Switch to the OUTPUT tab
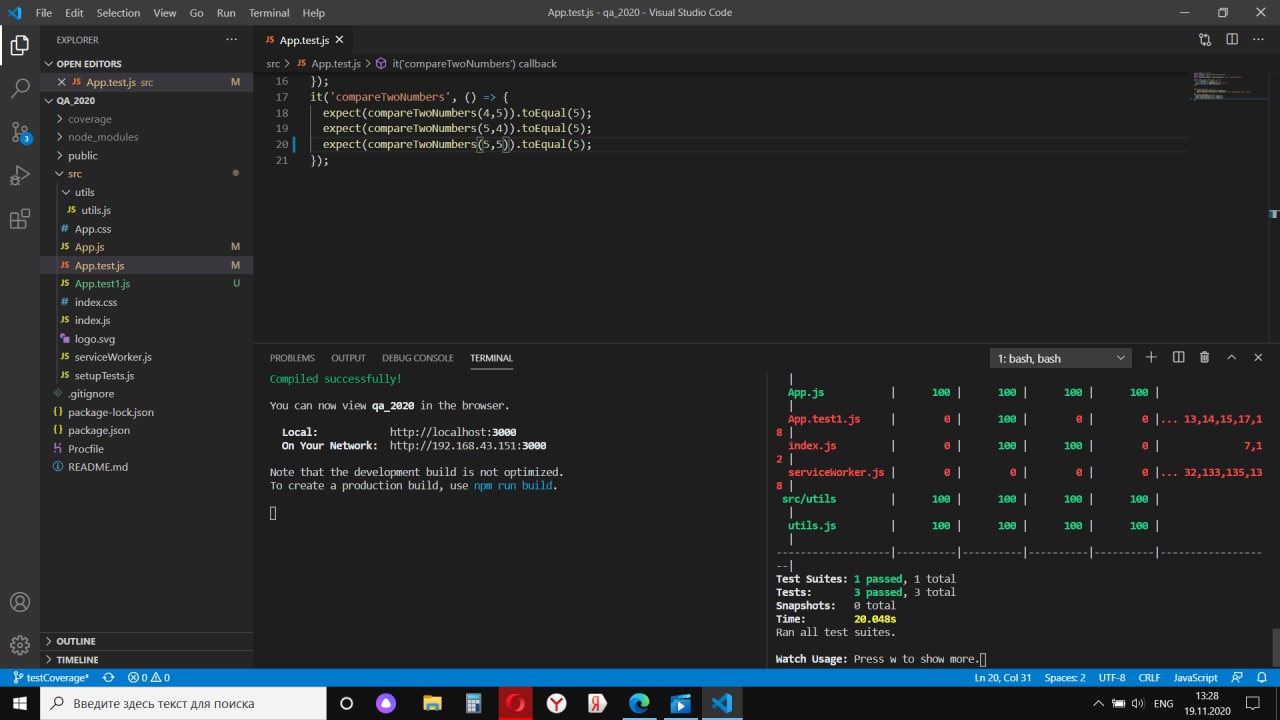 [x=349, y=358]
